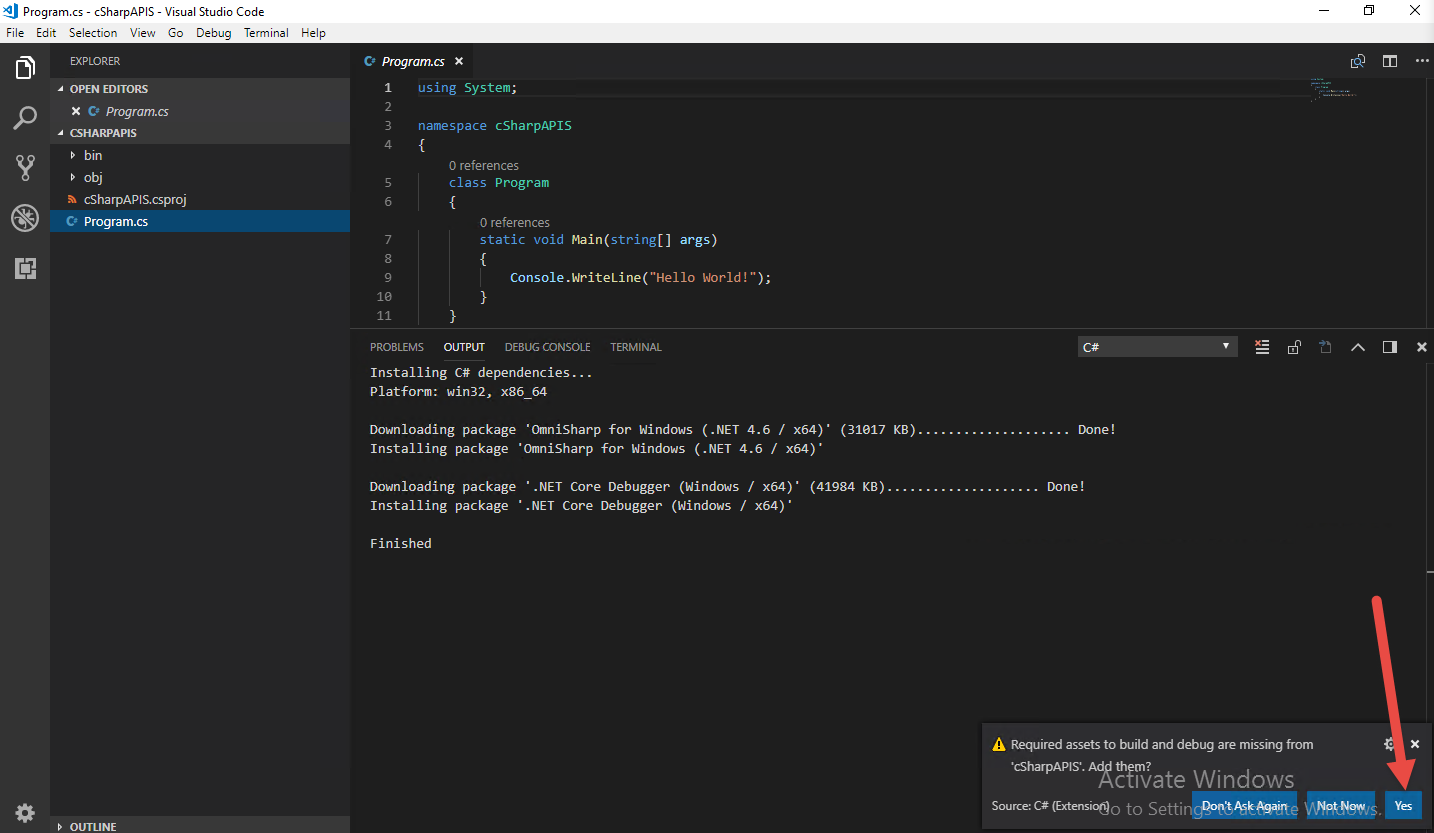Open the Extensions view
1434x833 pixels.
[25, 268]
